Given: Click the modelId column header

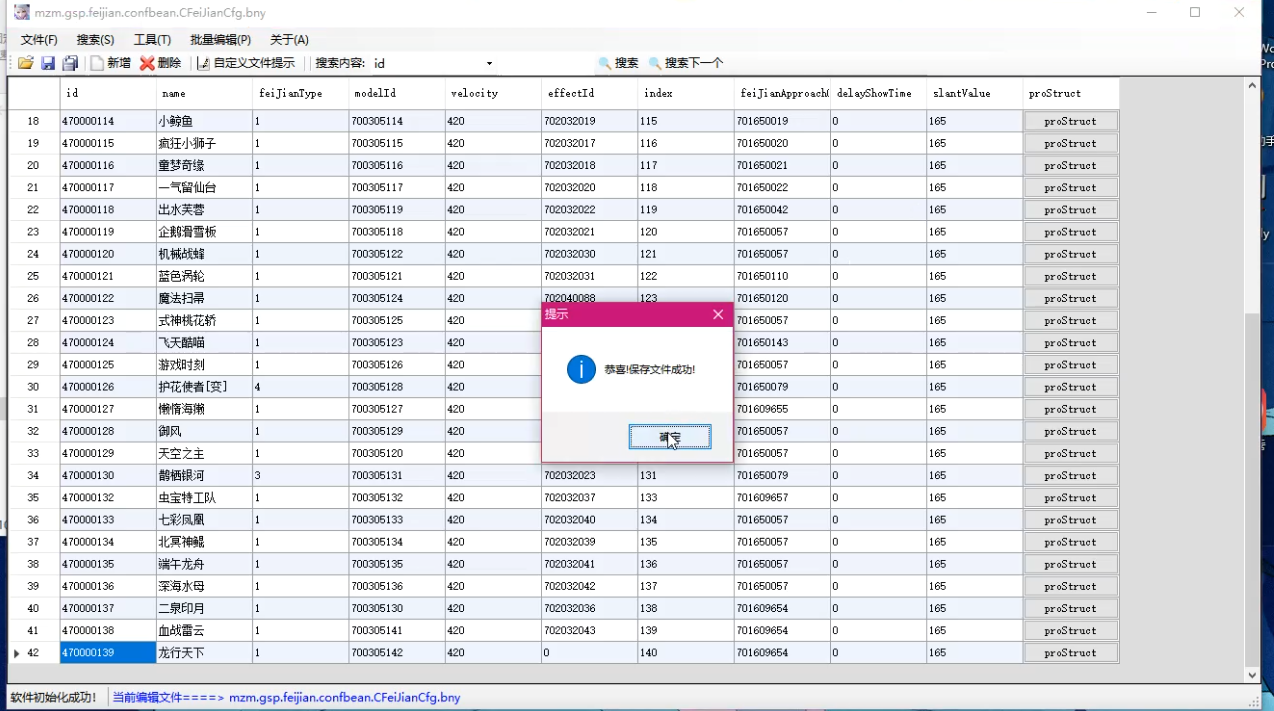Looking at the screenshot, I should tap(397, 93).
